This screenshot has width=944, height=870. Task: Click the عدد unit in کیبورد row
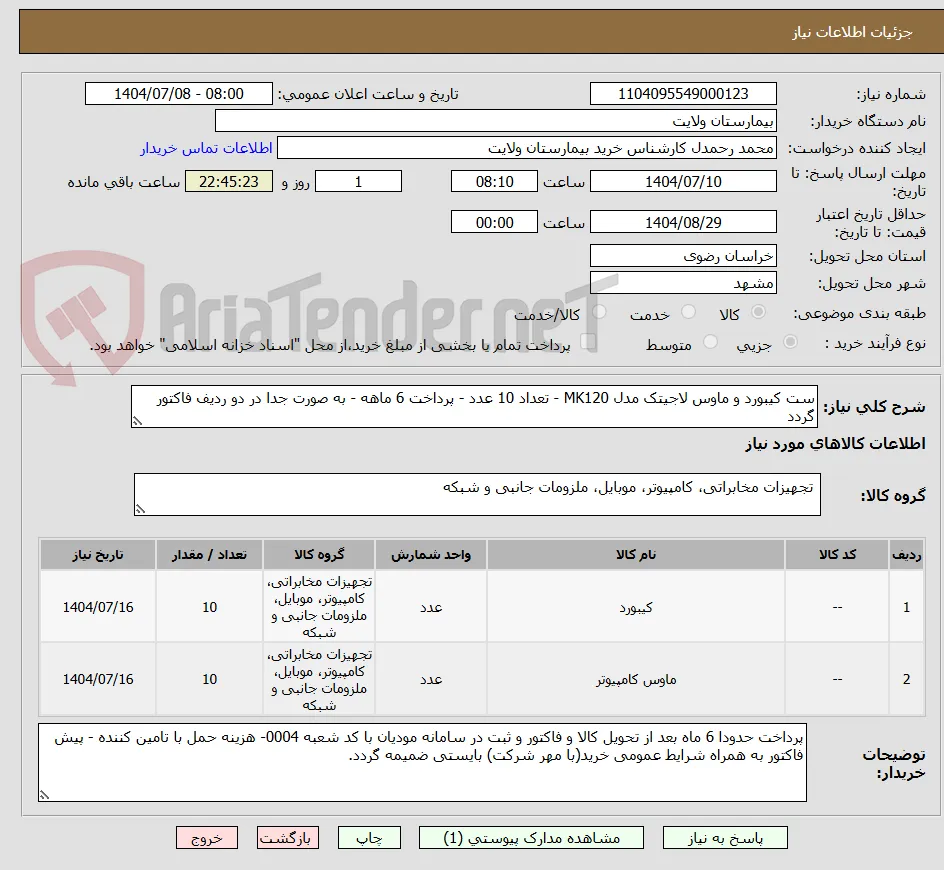(431, 607)
